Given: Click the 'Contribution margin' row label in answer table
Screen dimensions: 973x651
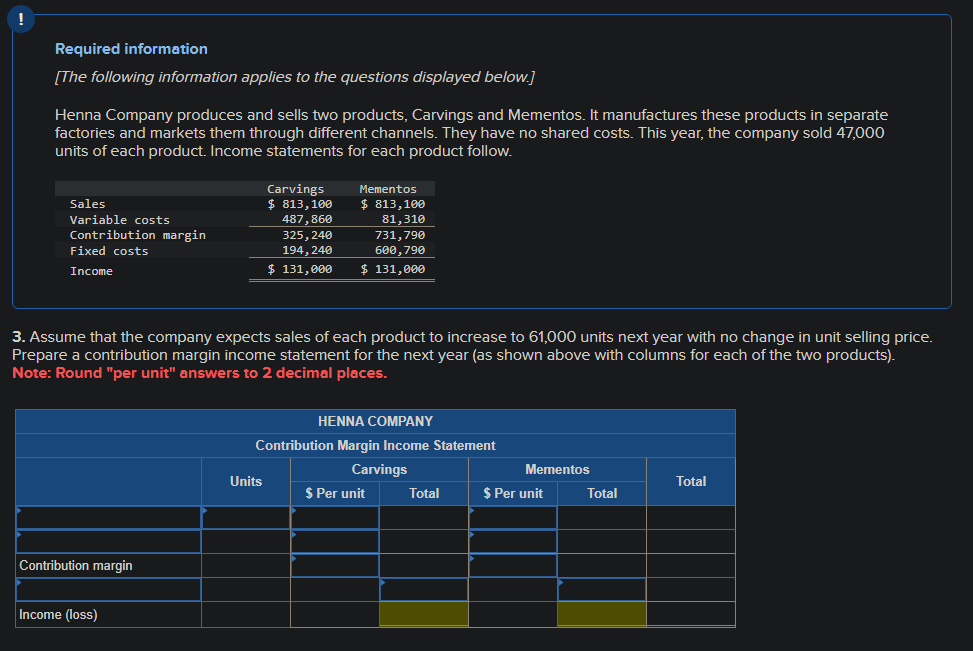Looking at the screenshot, I should pyautogui.click(x=76, y=565).
